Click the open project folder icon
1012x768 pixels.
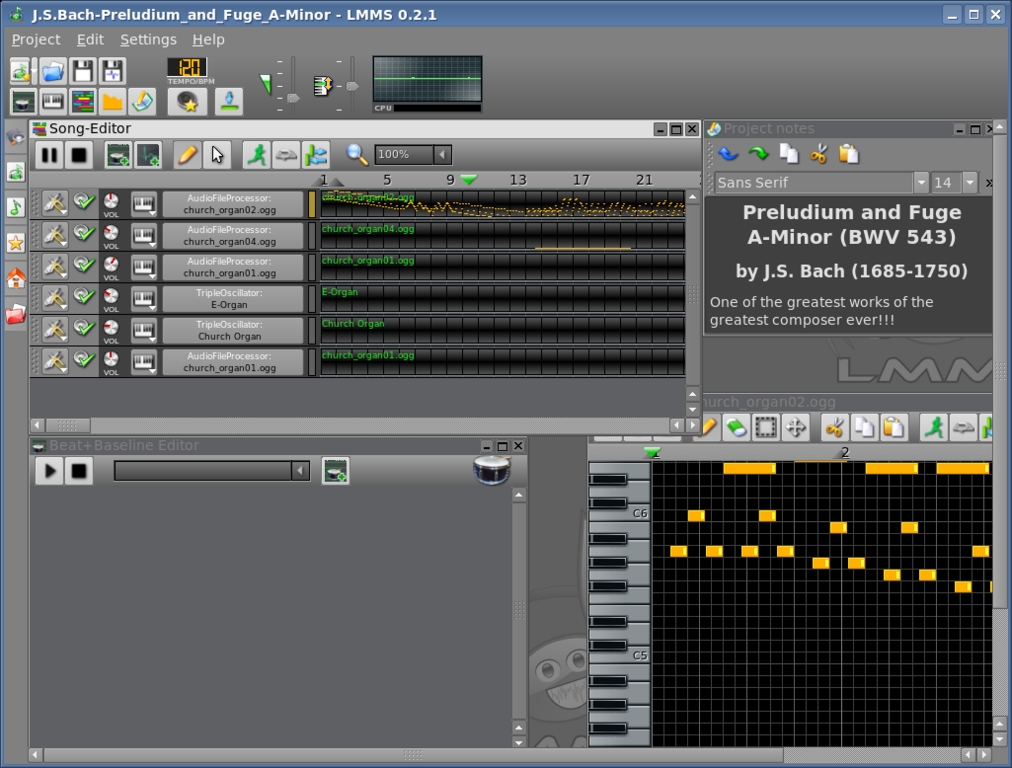tap(53, 70)
